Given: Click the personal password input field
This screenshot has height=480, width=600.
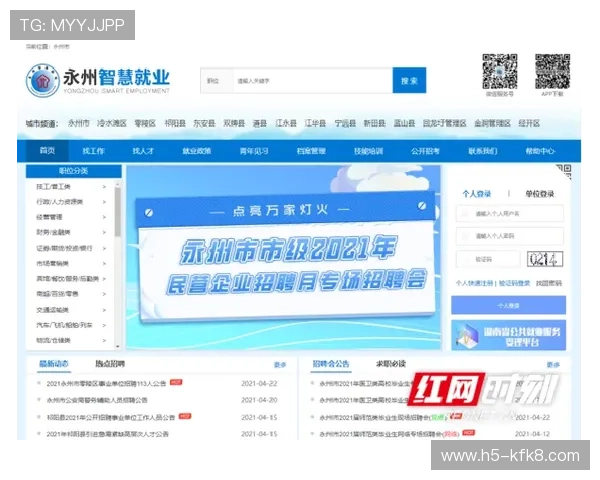Looking at the screenshot, I should (510, 236).
